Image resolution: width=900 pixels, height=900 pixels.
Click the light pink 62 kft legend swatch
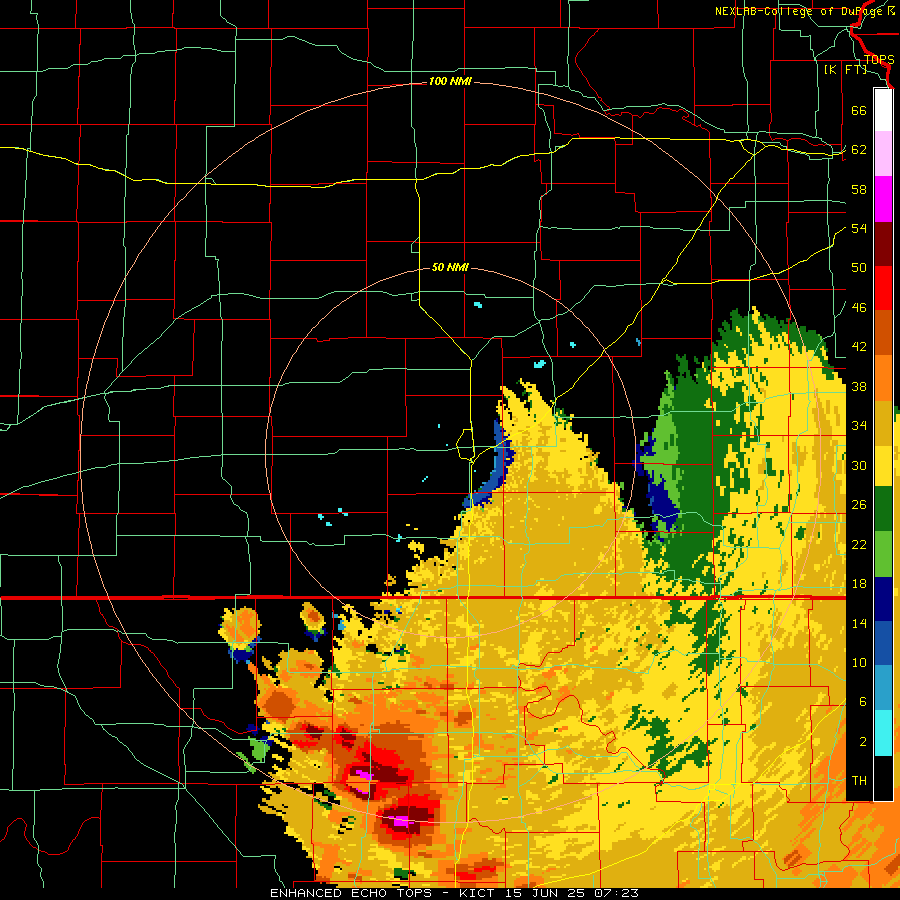(883, 153)
